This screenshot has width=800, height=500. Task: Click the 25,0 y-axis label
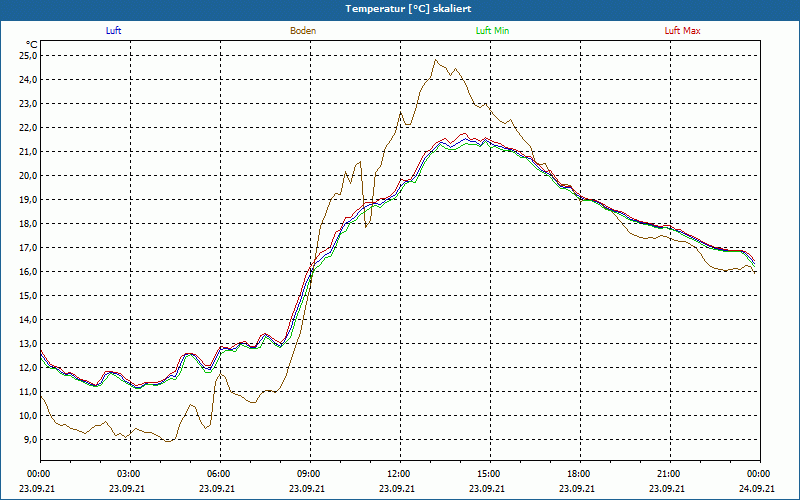[27, 55]
